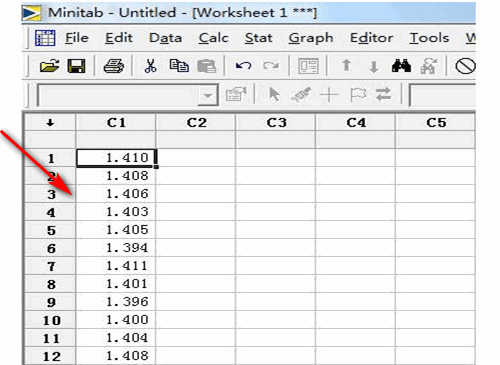Viewport: 500px width, 365px height.
Task: Click the Undo arrow icon
Action: click(243, 66)
